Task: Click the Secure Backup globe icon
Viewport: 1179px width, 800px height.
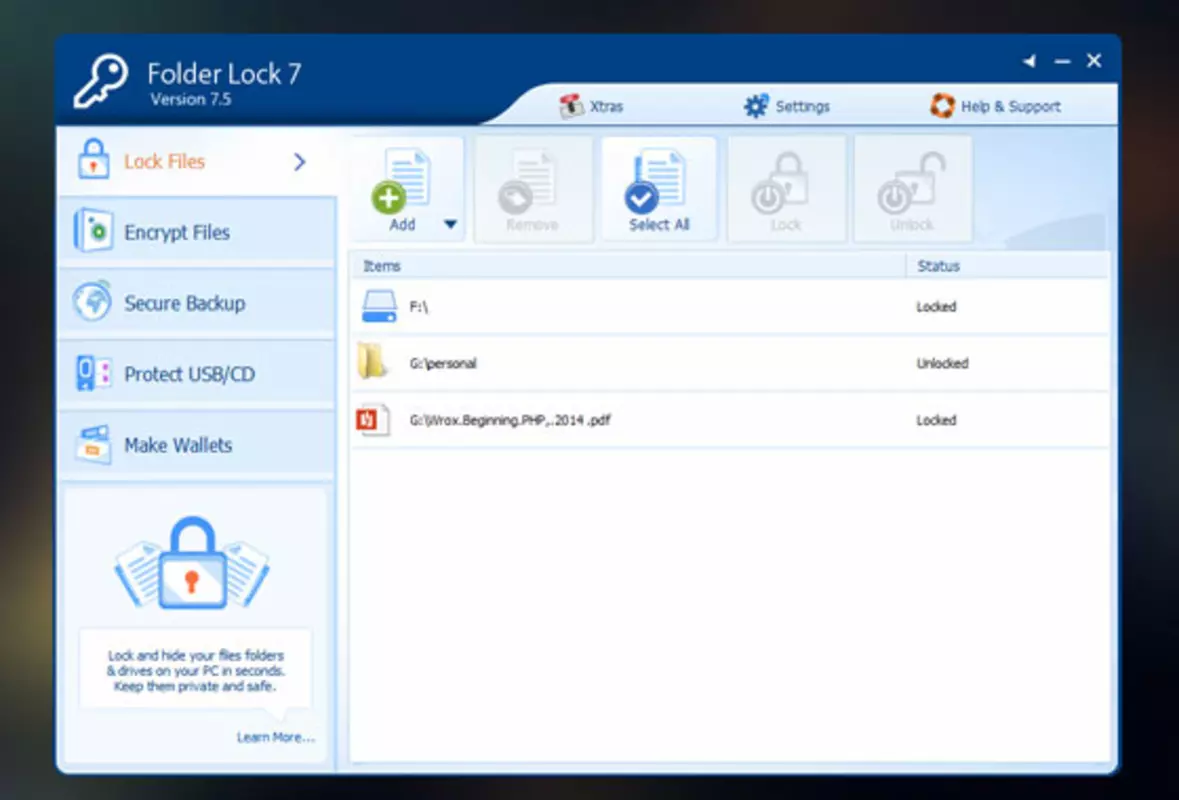Action: (92, 301)
